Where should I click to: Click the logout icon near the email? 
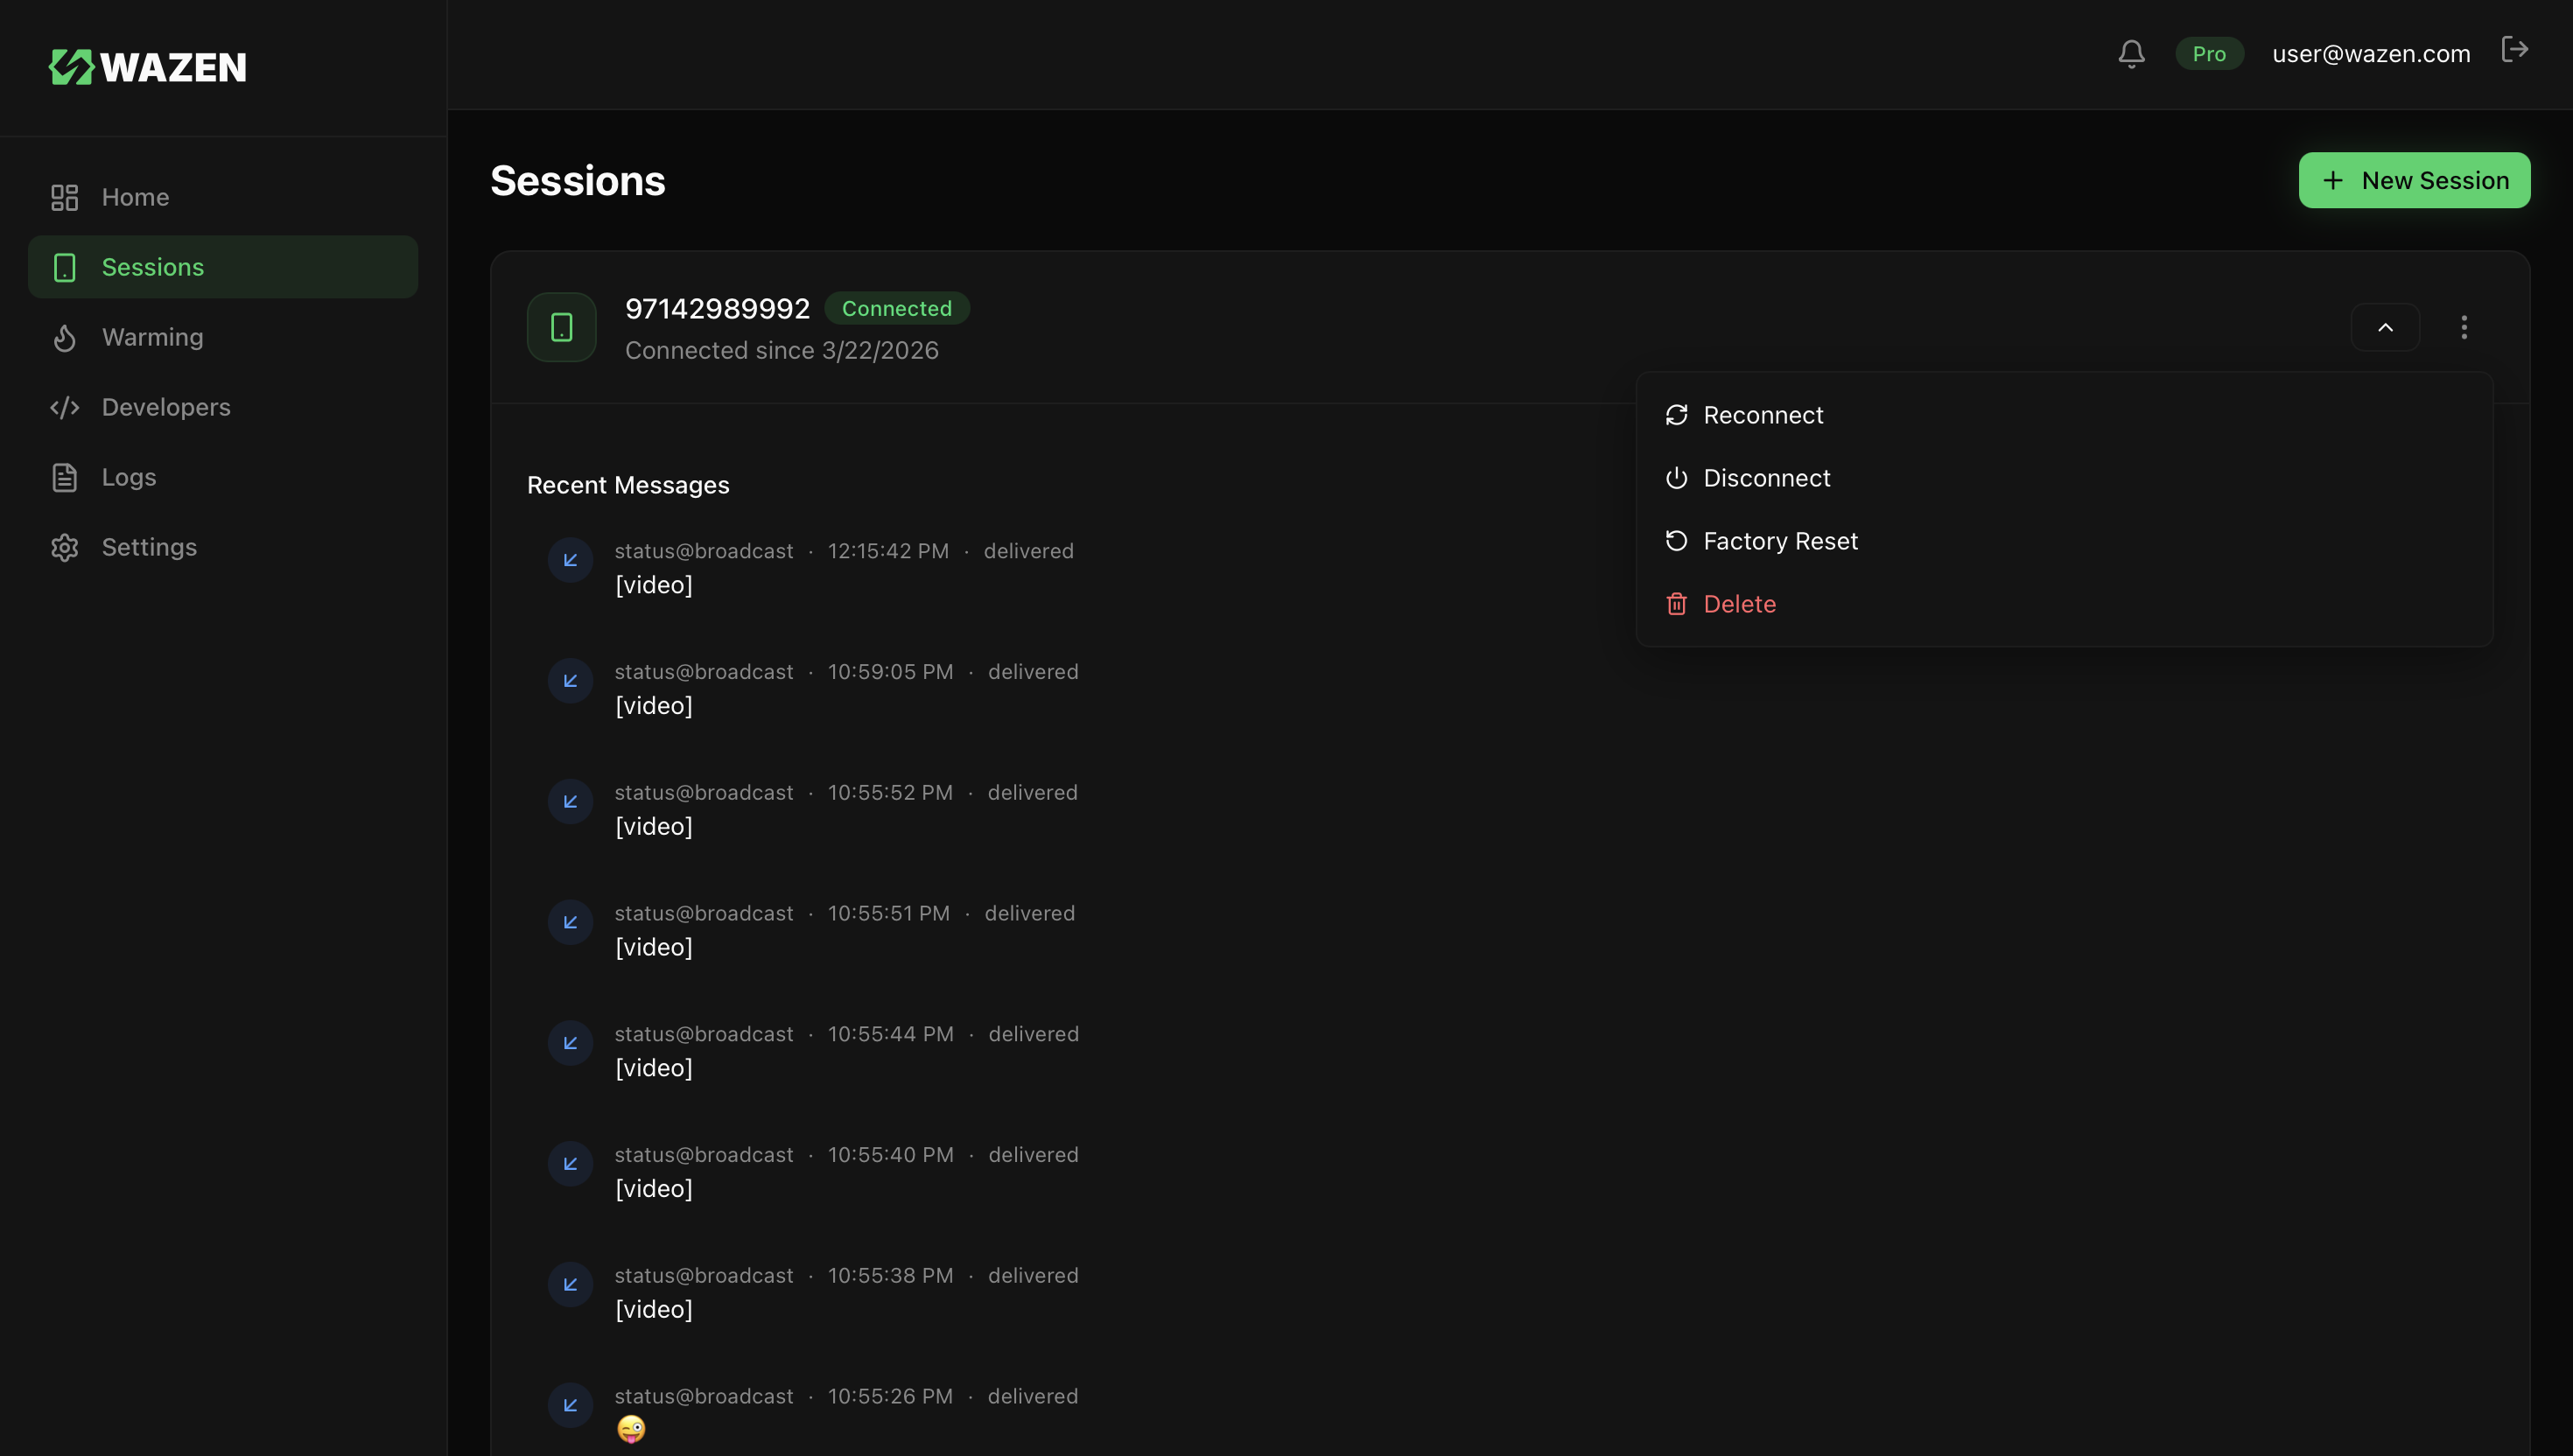click(x=2517, y=49)
